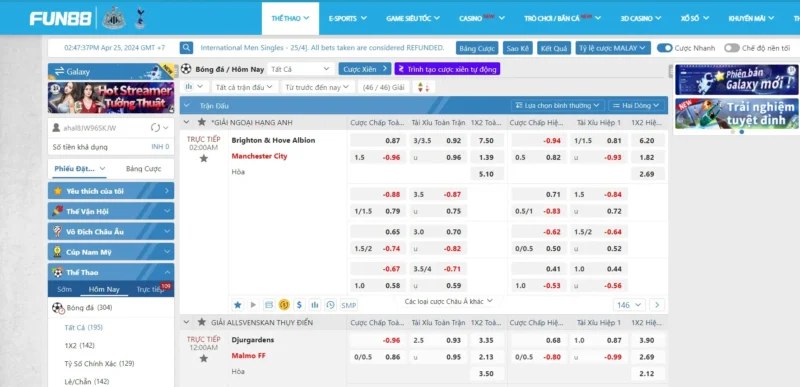Click the search magnifier icon
Viewport: 800px width, 387px height.
186,48
